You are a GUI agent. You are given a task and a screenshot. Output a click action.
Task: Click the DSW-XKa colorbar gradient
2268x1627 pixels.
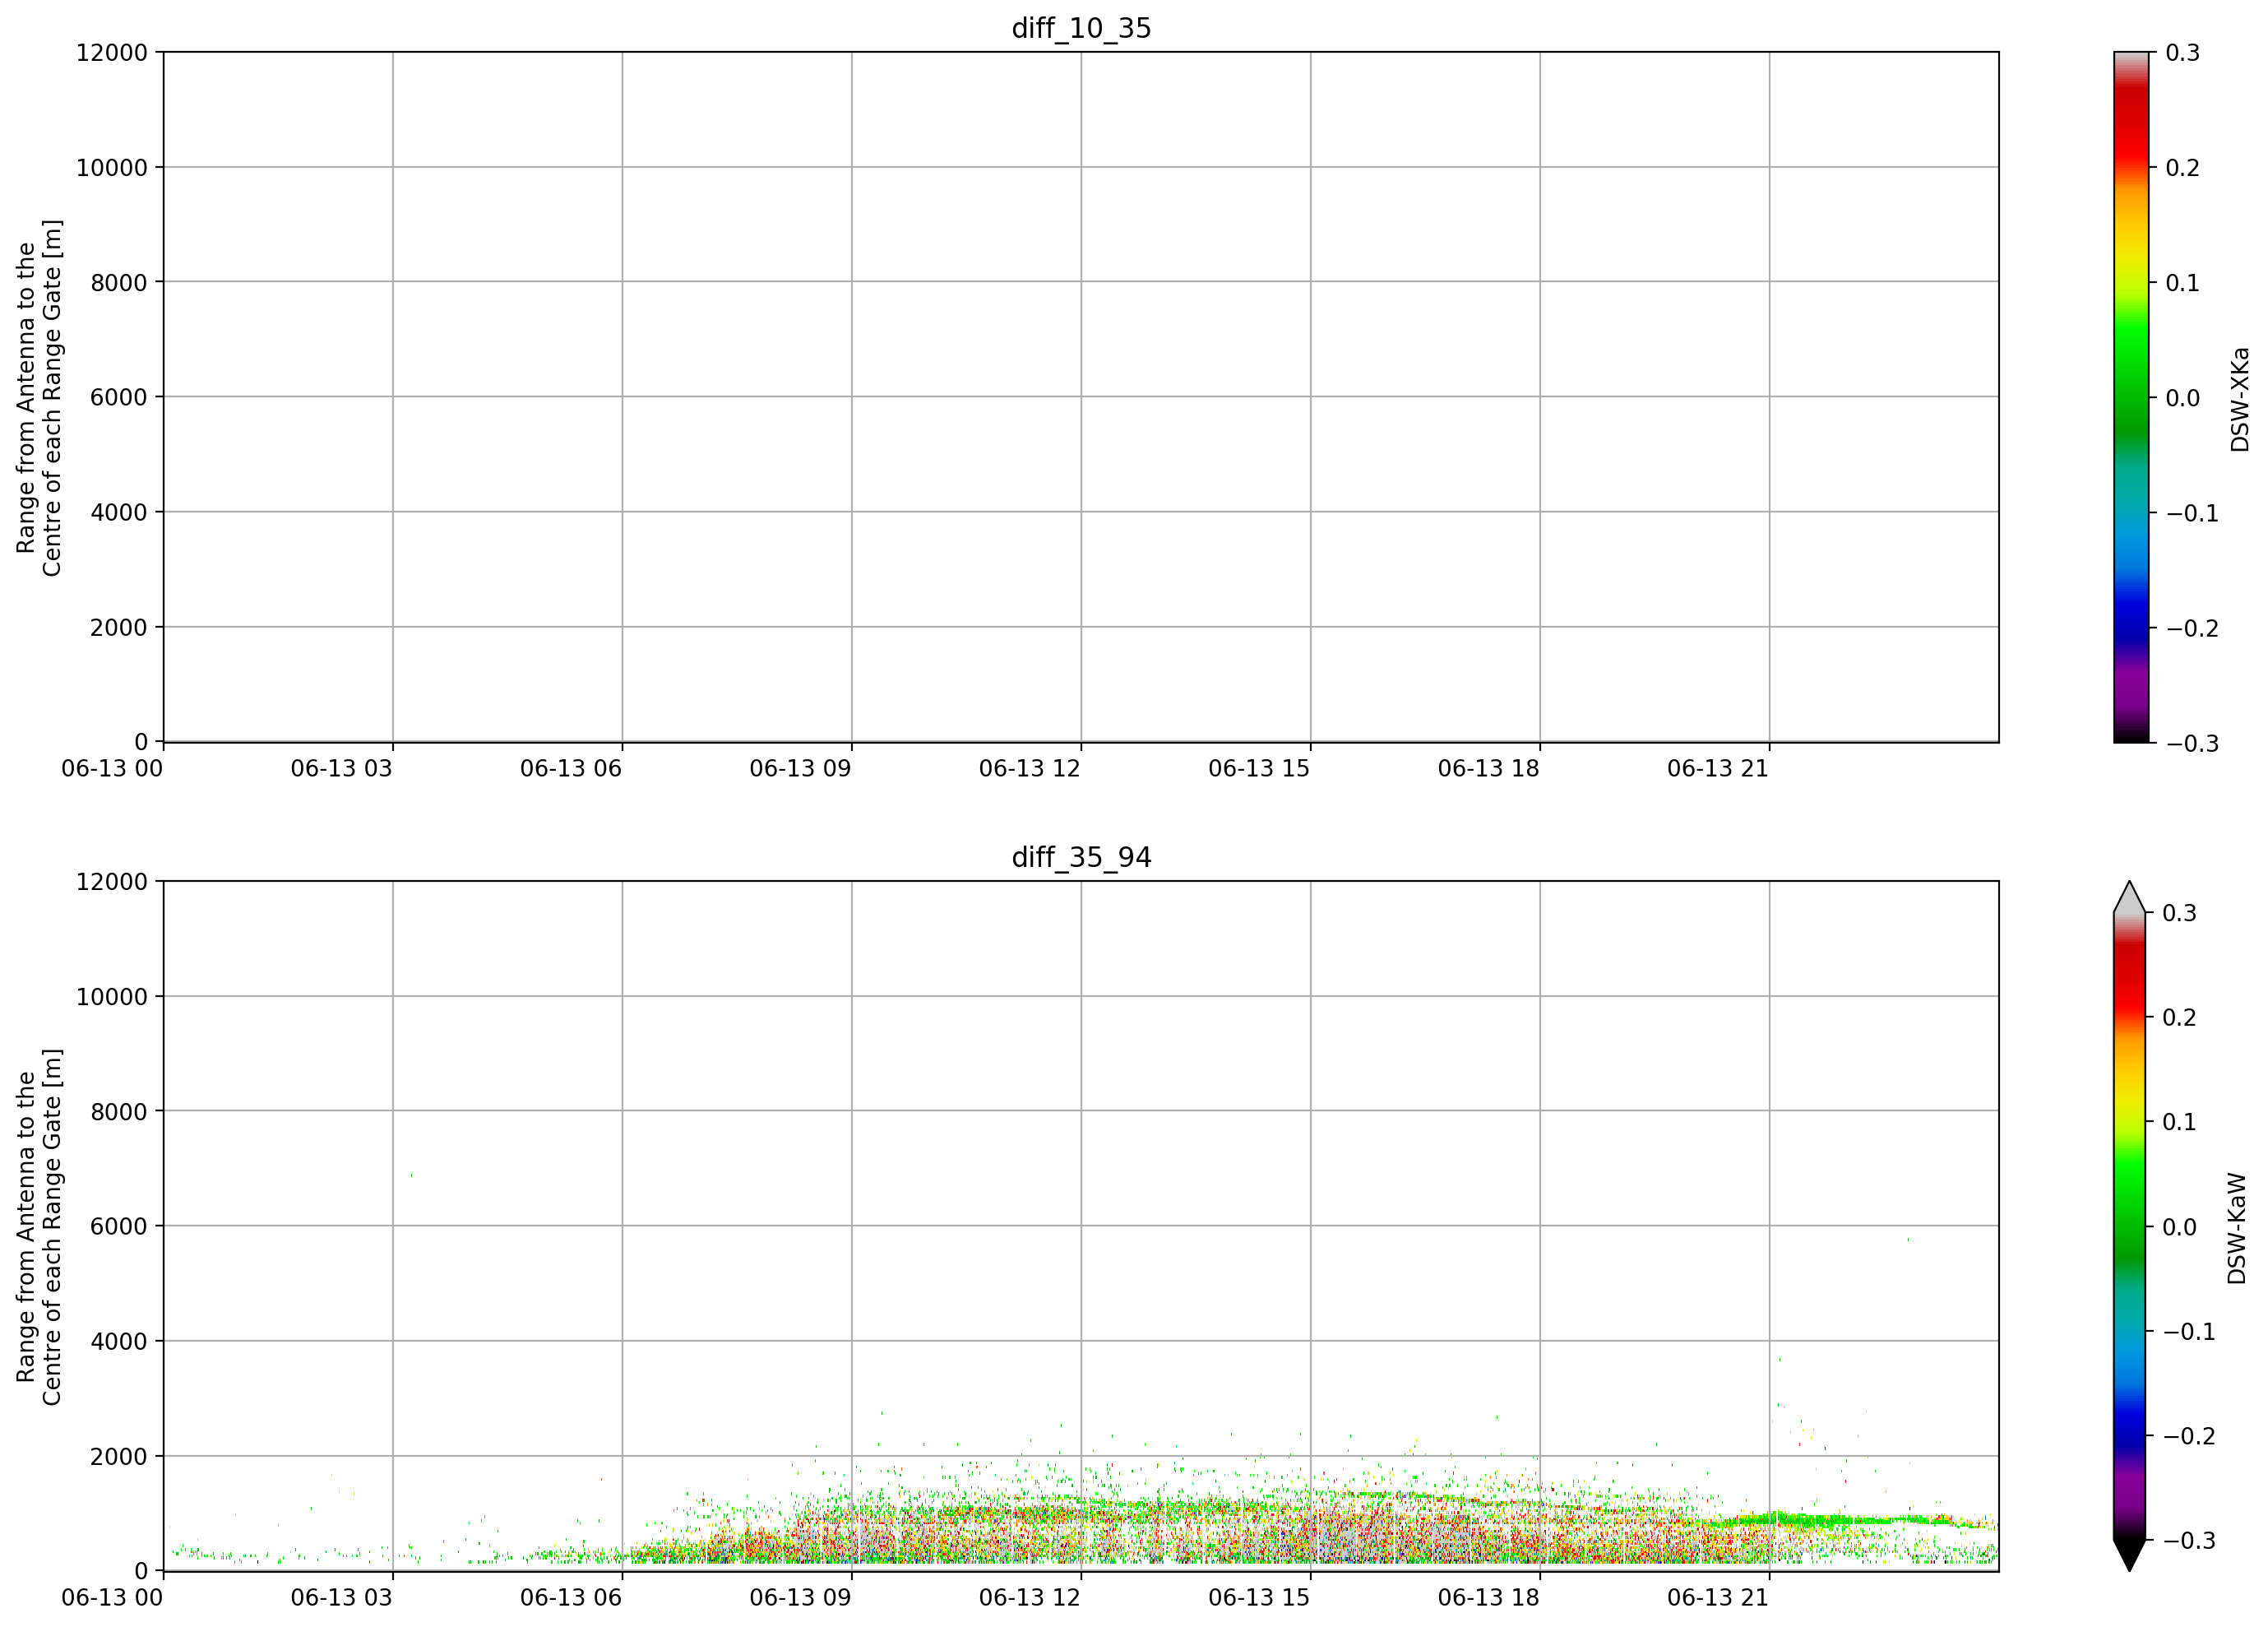pyautogui.click(x=2130, y=397)
